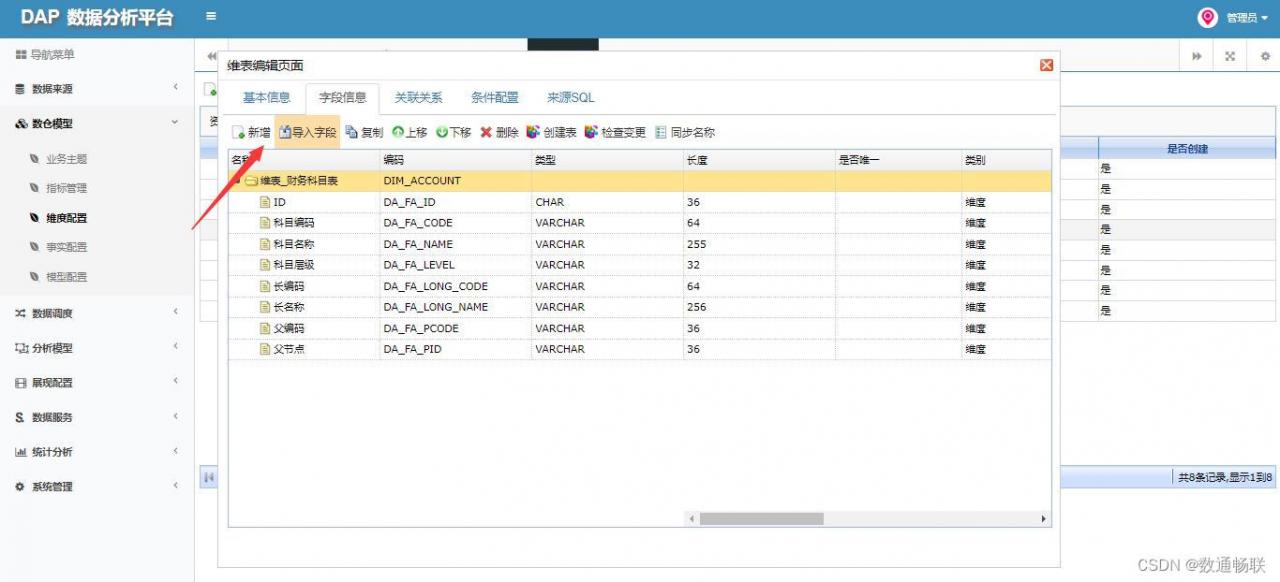Click the fullscreen expand icon
Viewport: 1280px width, 582px height.
[x=1230, y=57]
